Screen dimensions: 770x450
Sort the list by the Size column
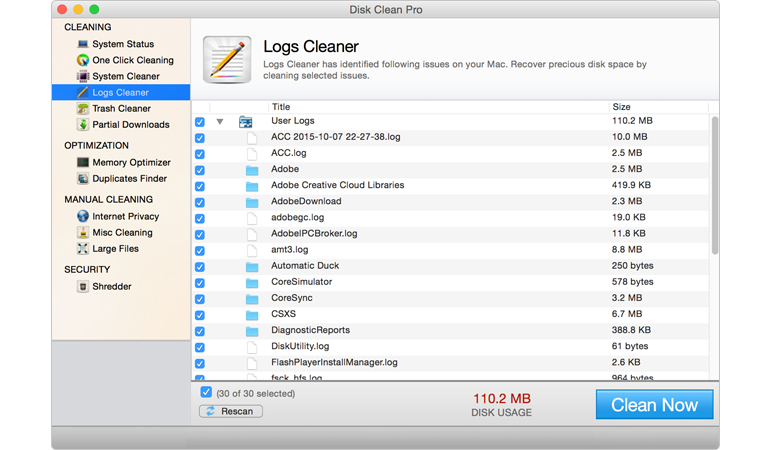(x=622, y=107)
